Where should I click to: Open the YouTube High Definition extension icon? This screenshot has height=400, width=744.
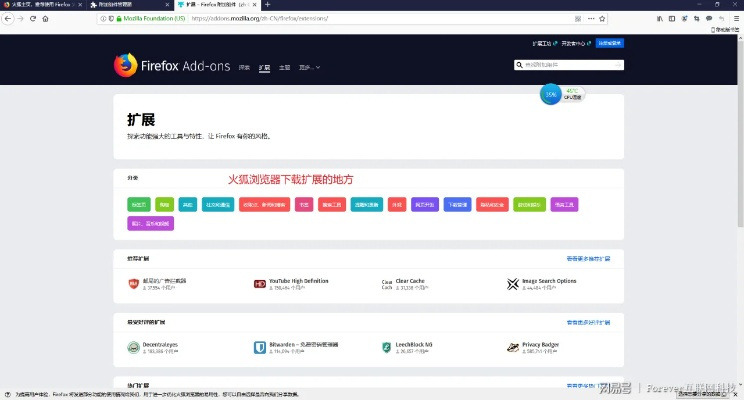260,284
